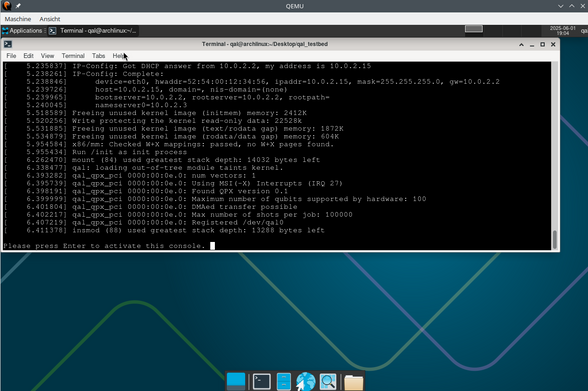
Task: Launch the web browser globe icon
Action: (x=306, y=382)
